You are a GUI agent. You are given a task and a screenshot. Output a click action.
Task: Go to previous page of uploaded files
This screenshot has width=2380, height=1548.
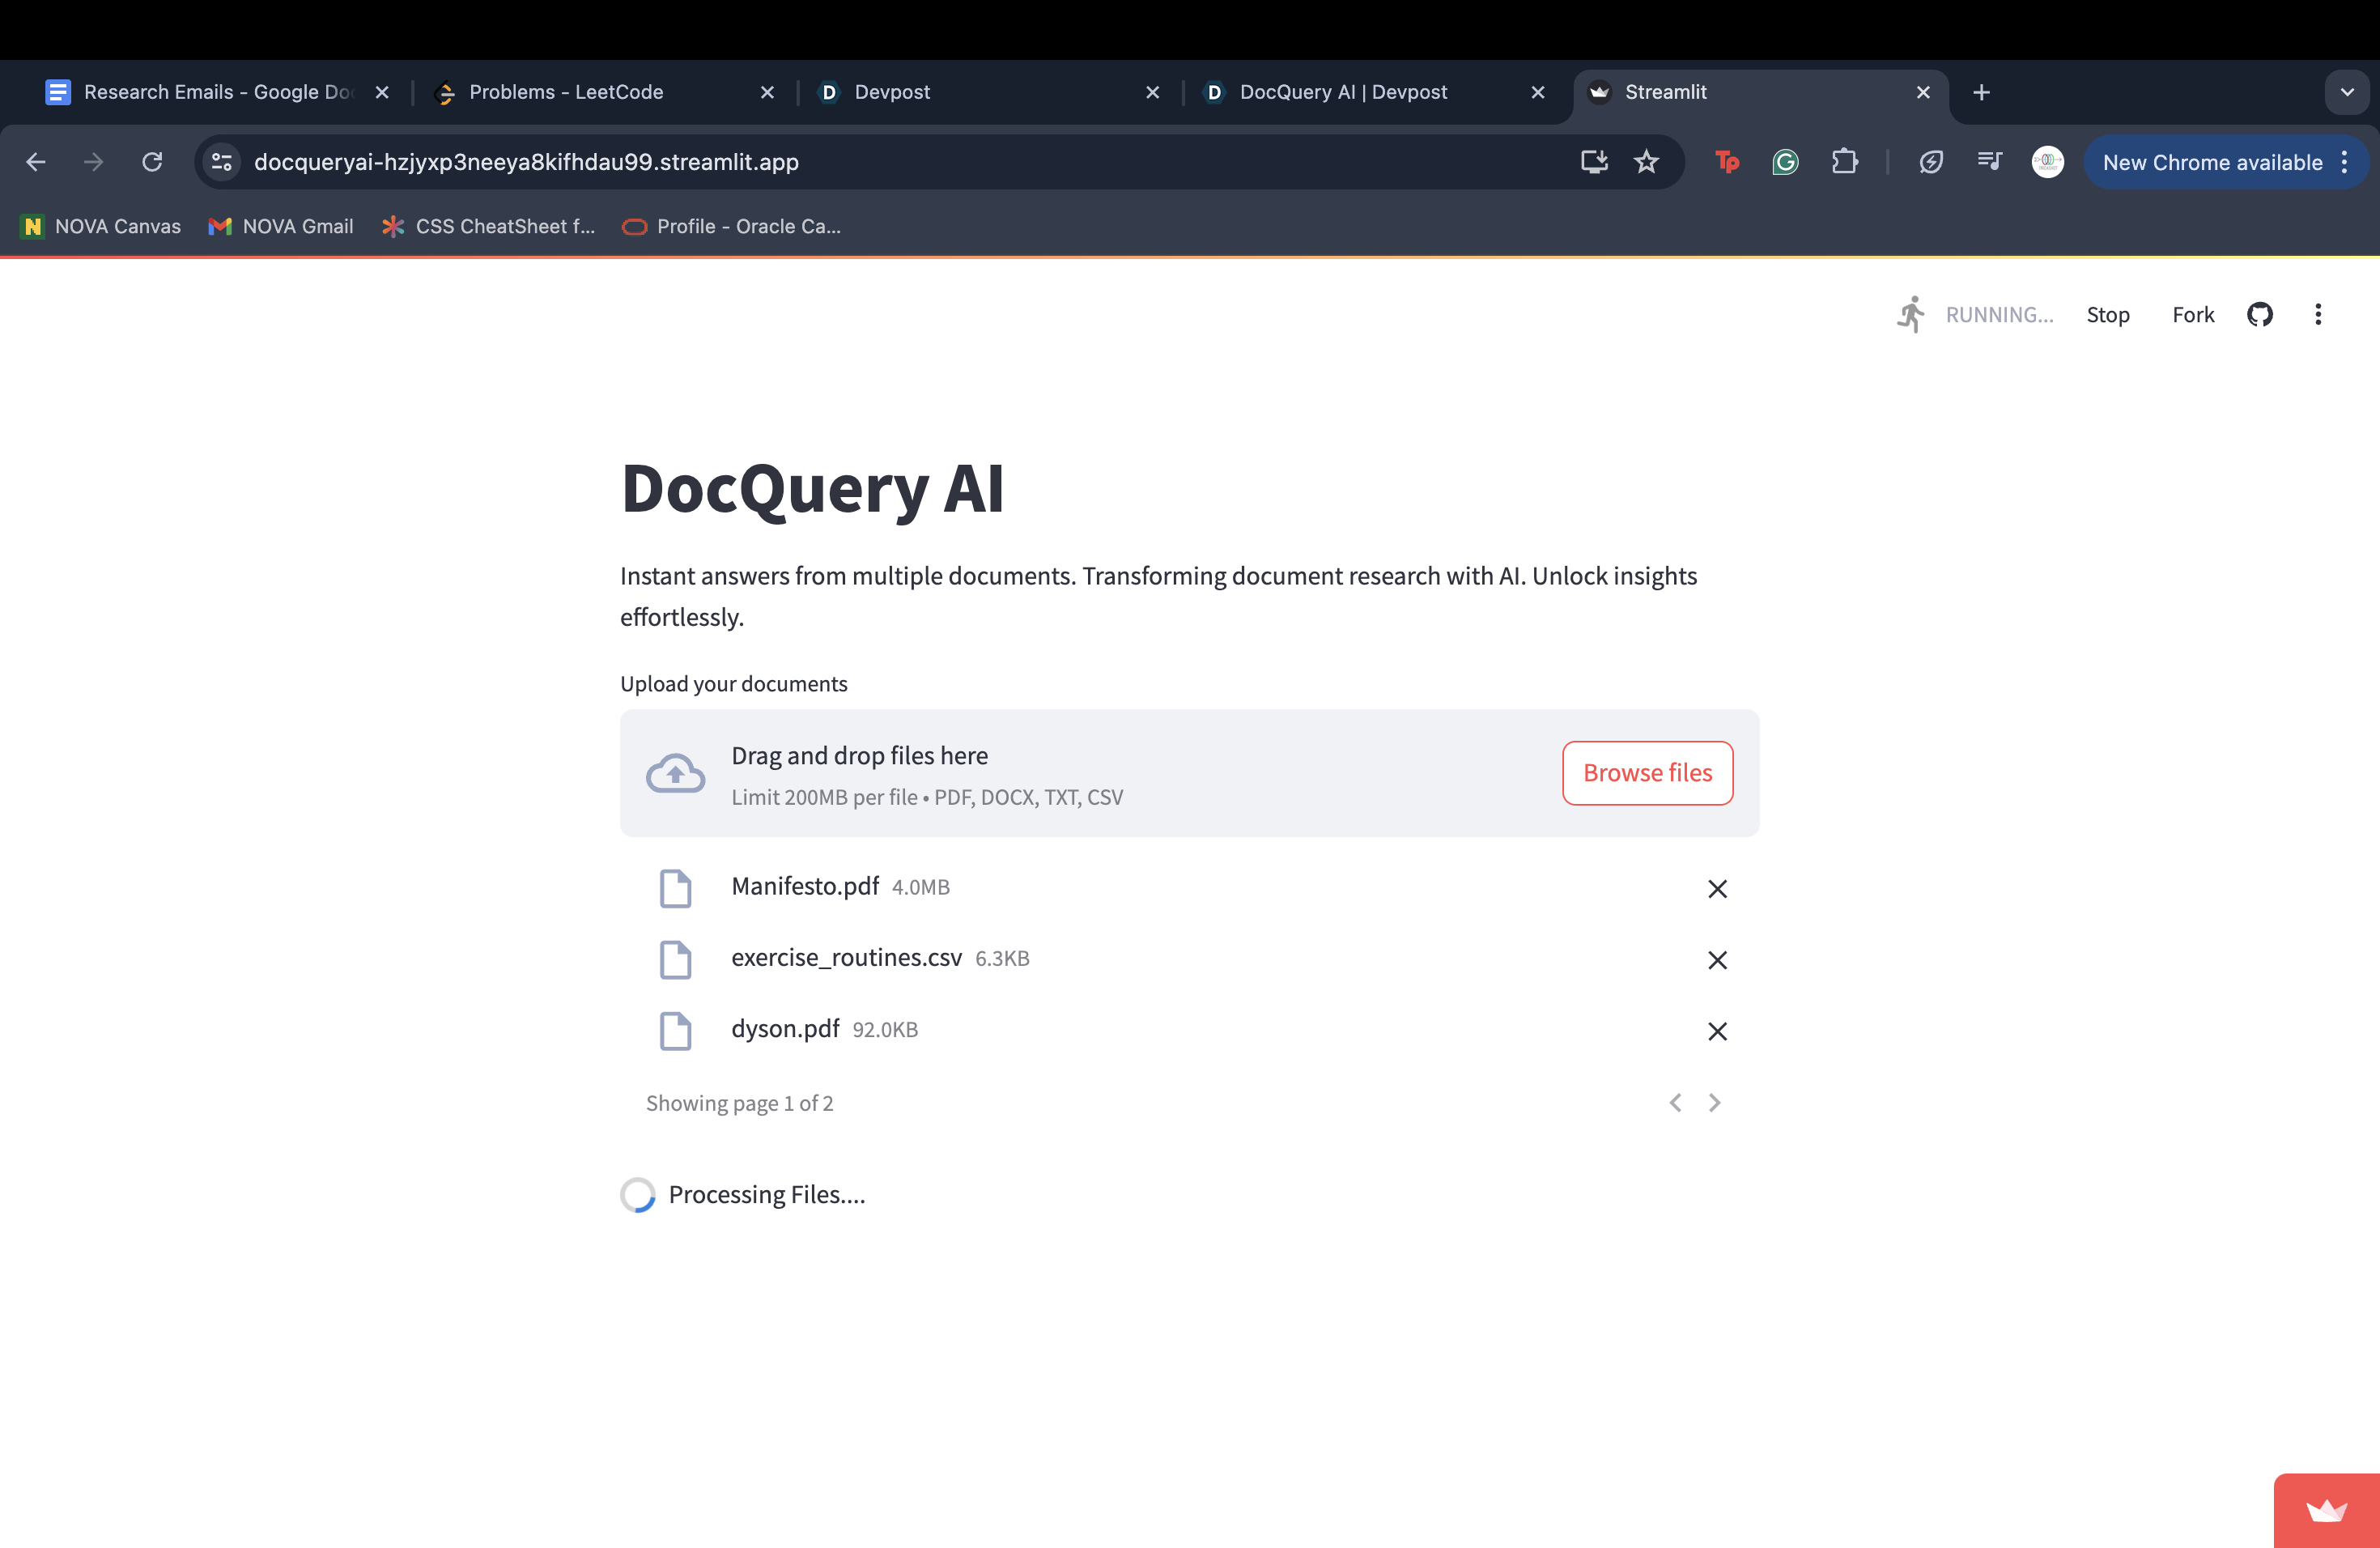coord(1675,1102)
